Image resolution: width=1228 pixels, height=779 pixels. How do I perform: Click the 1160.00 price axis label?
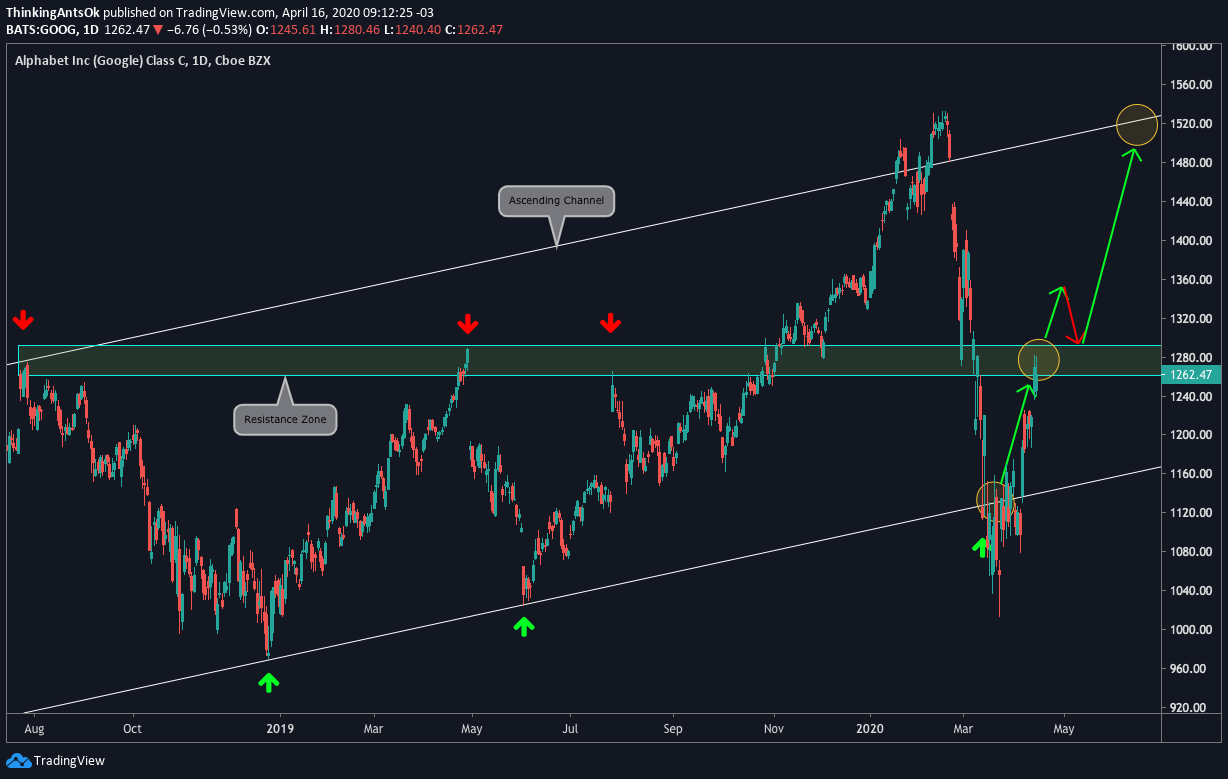point(1191,474)
